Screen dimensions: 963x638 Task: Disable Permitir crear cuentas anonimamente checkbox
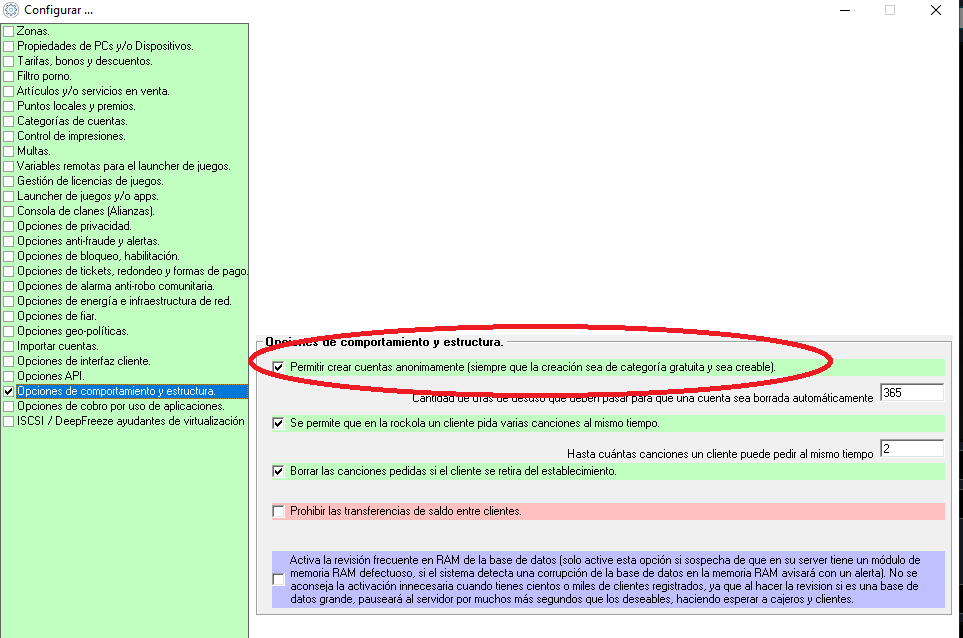click(x=278, y=367)
